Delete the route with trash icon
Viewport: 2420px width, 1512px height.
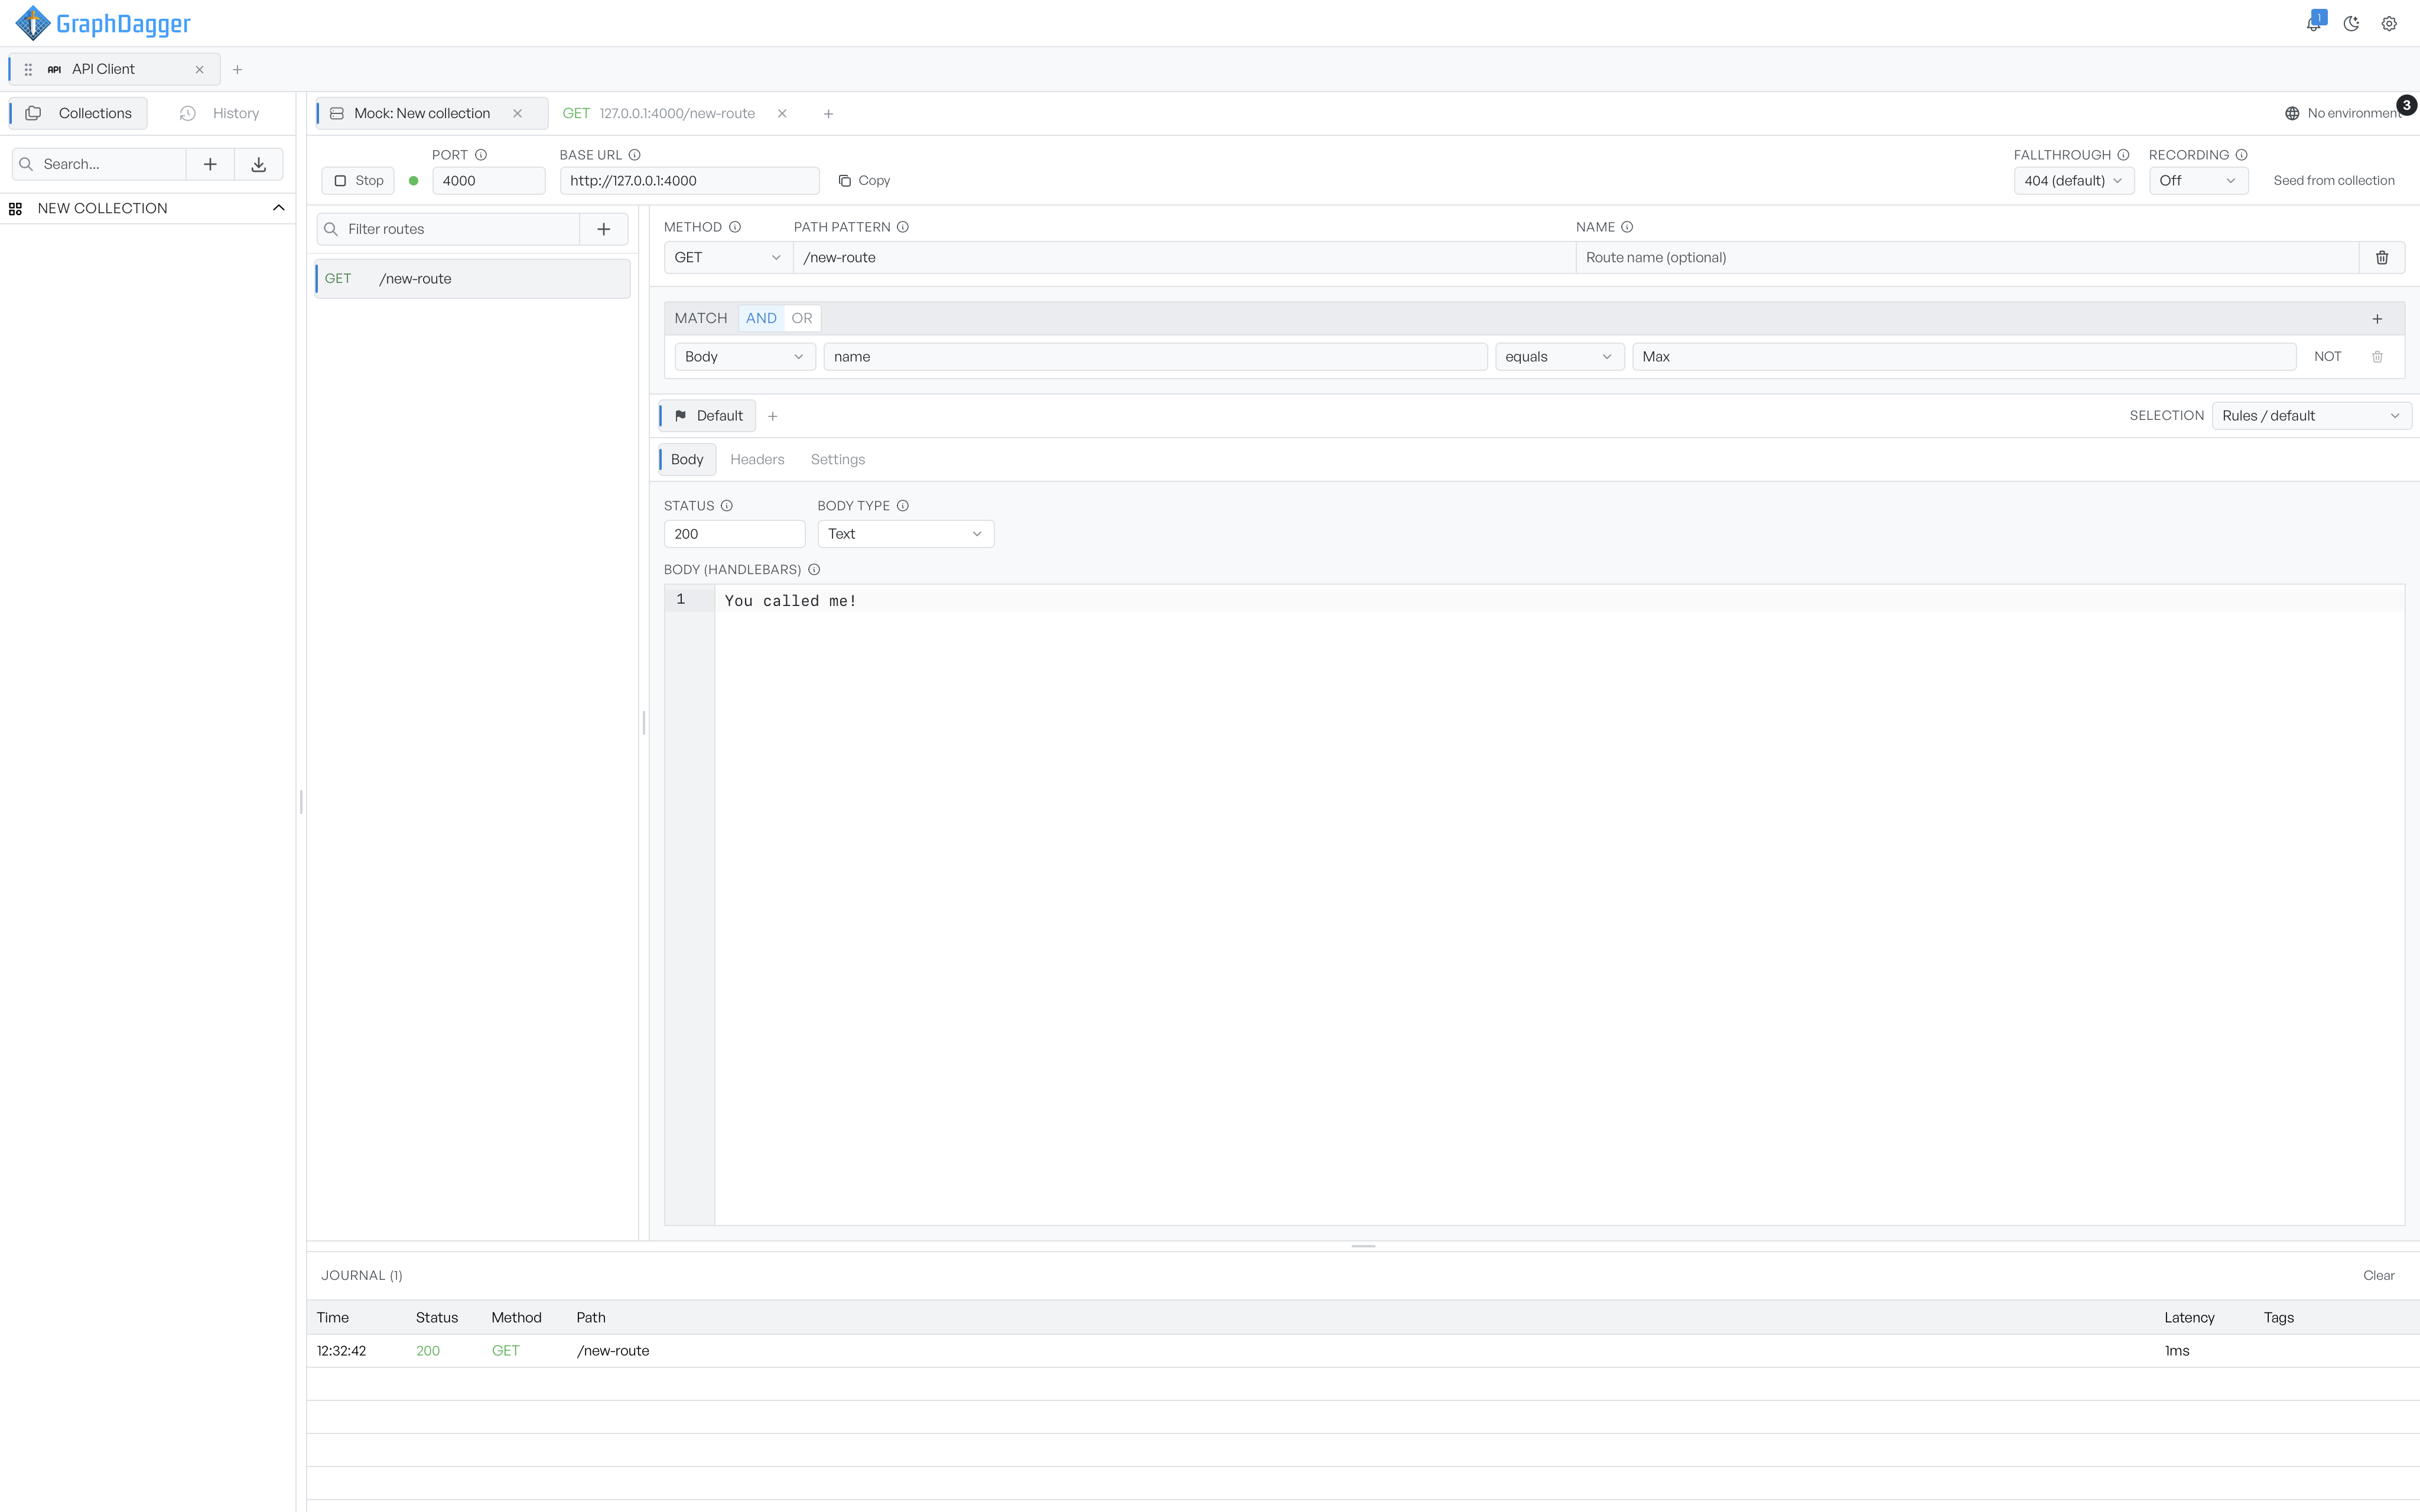[x=2382, y=257]
